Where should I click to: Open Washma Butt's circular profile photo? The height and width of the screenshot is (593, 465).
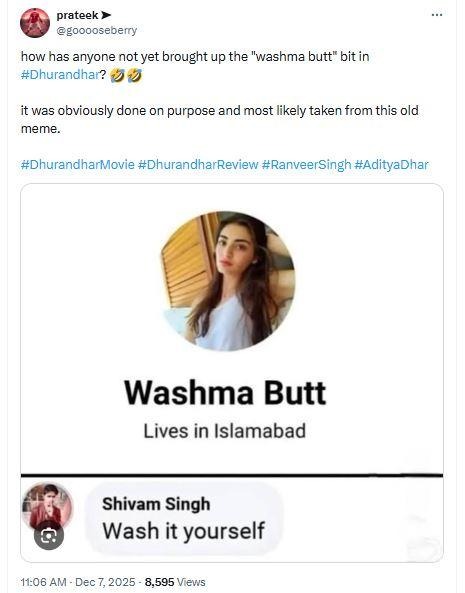click(x=228, y=281)
